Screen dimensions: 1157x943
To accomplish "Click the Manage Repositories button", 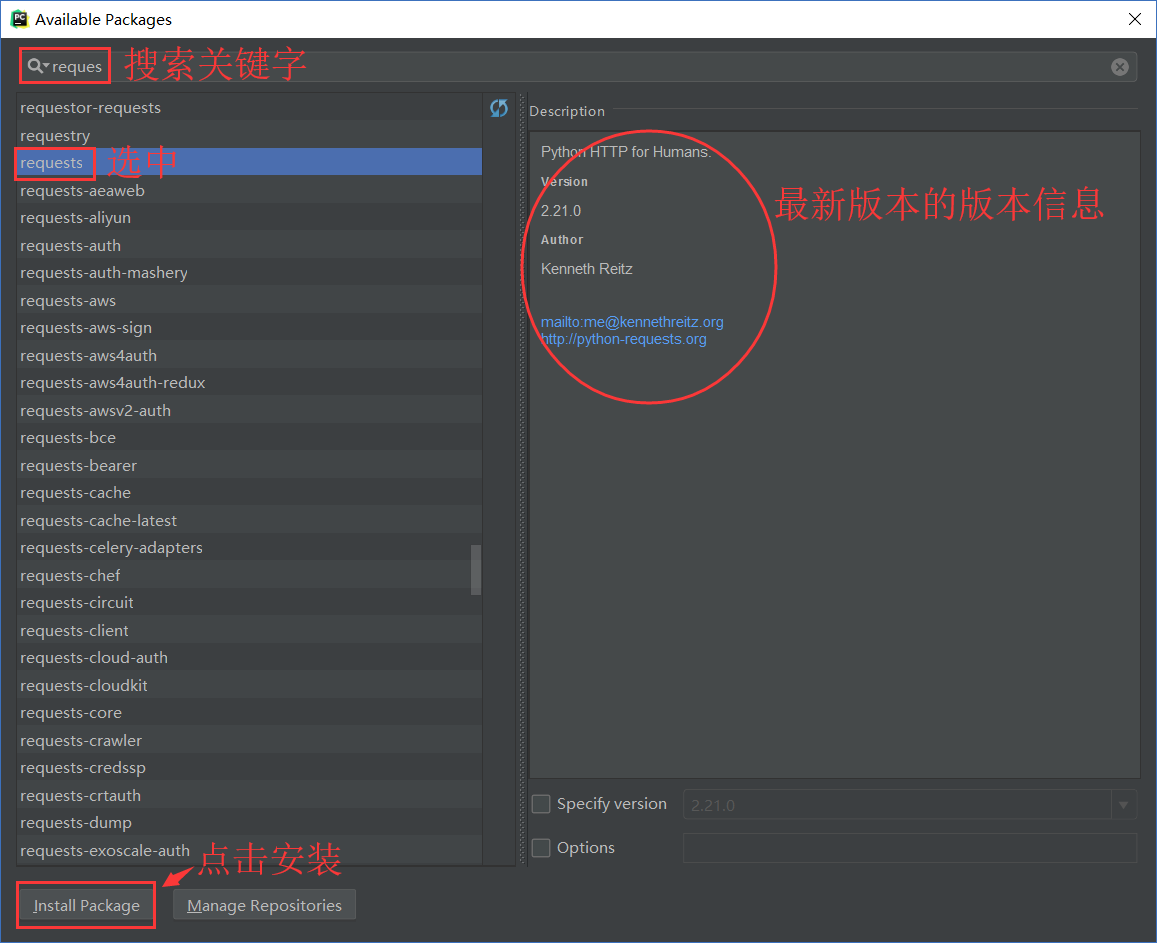I will 264,905.
